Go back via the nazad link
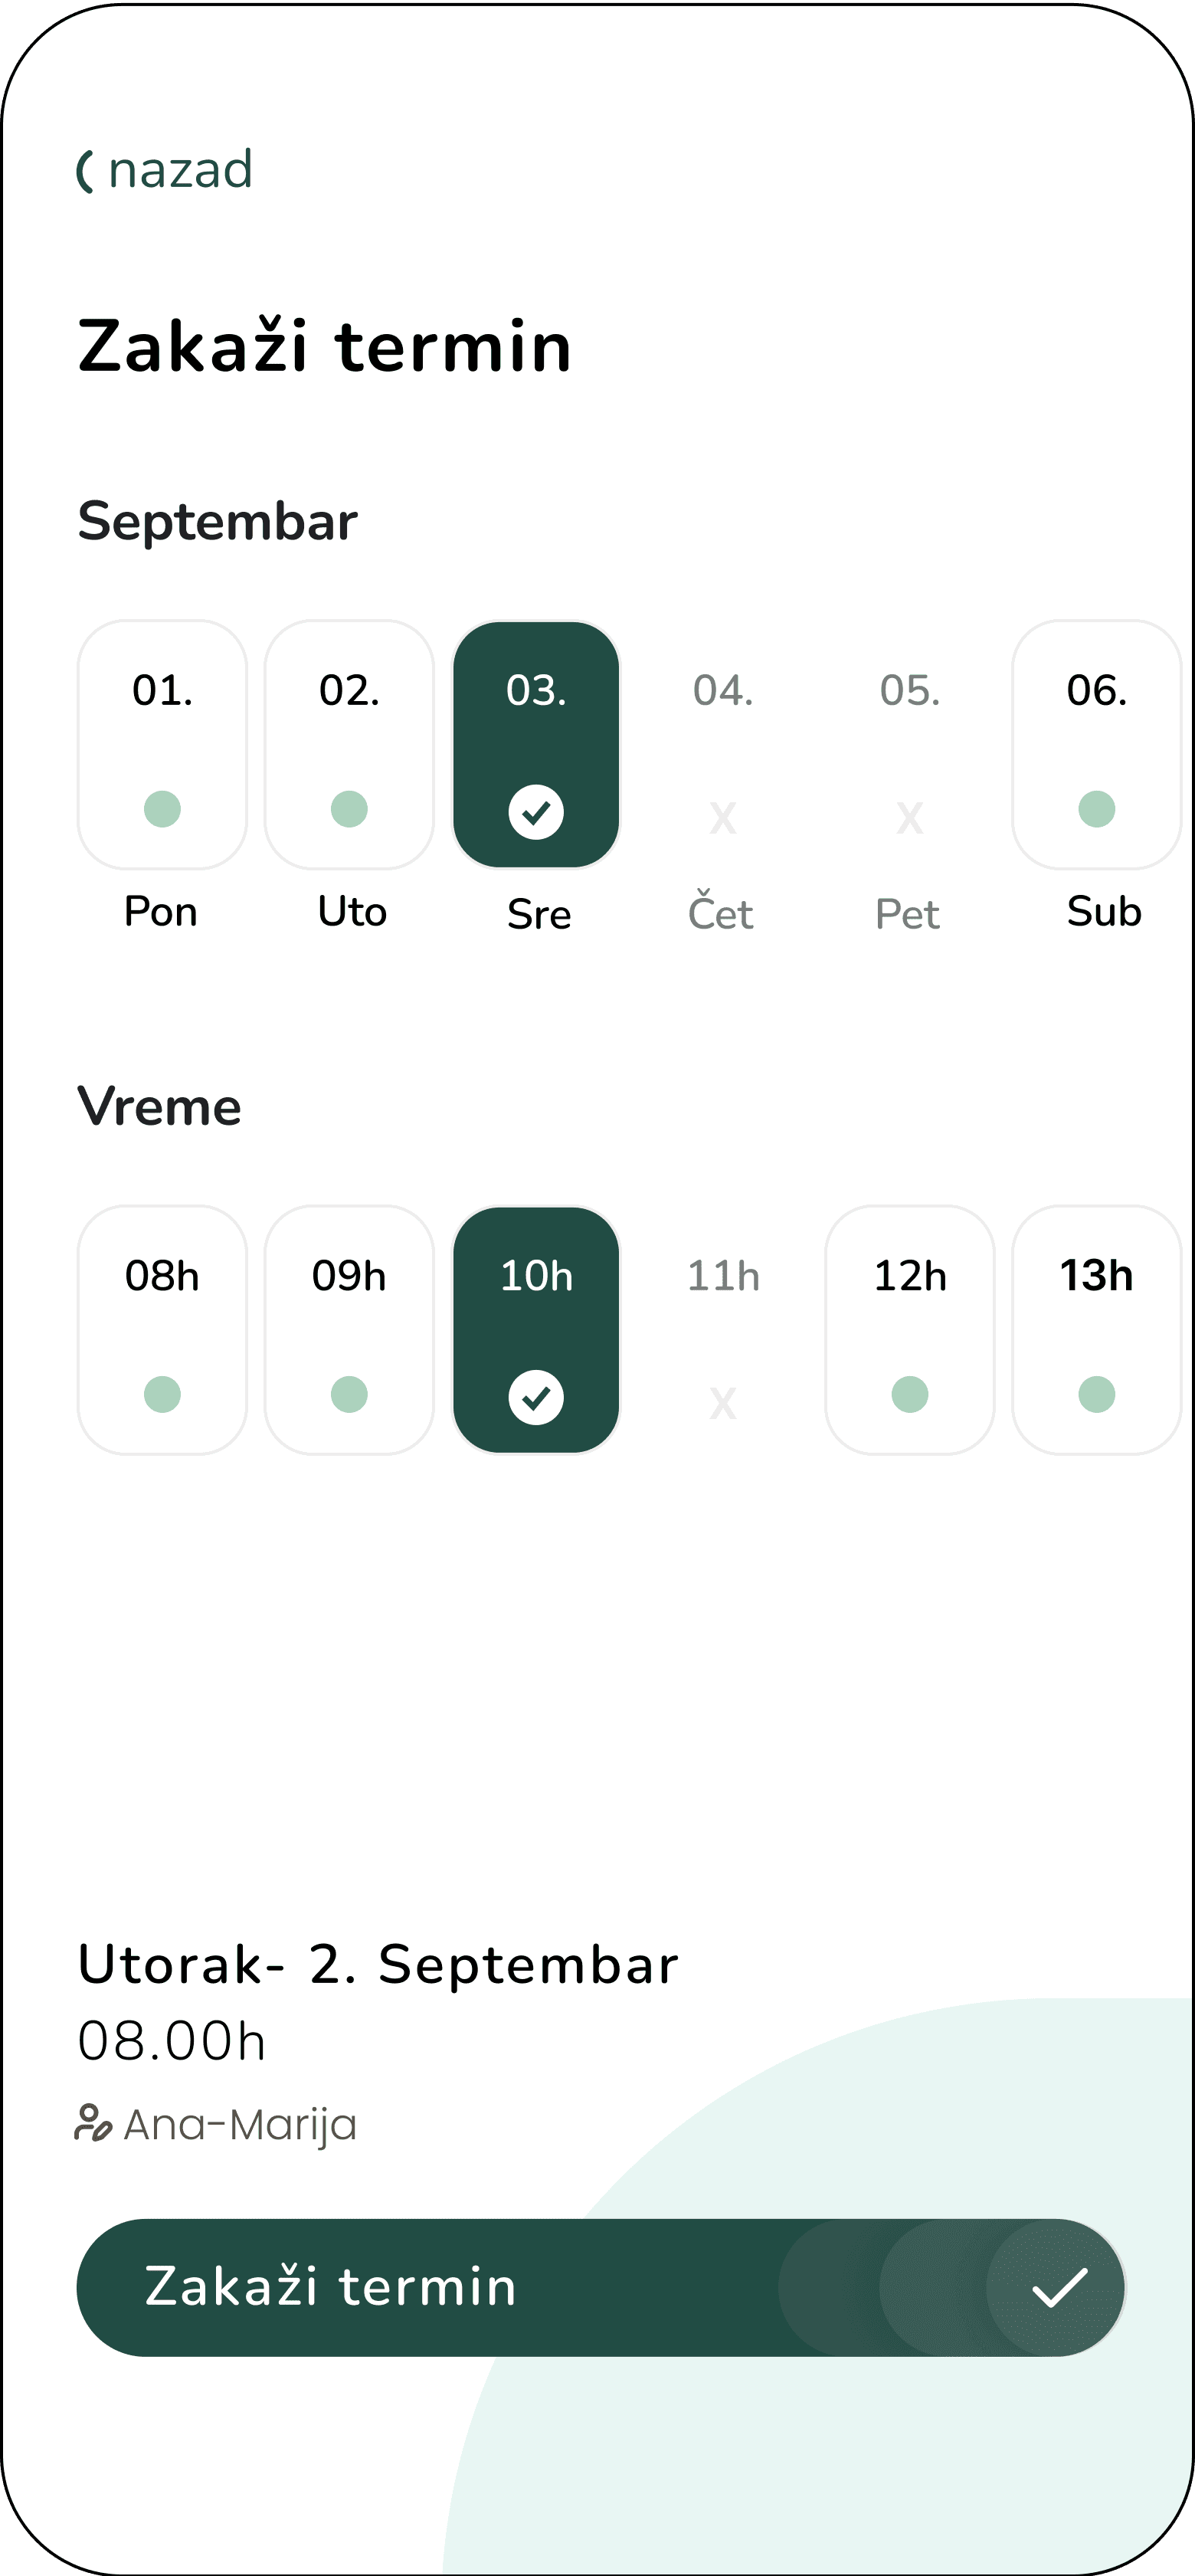This screenshot has height=2576, width=1195. pos(180,171)
